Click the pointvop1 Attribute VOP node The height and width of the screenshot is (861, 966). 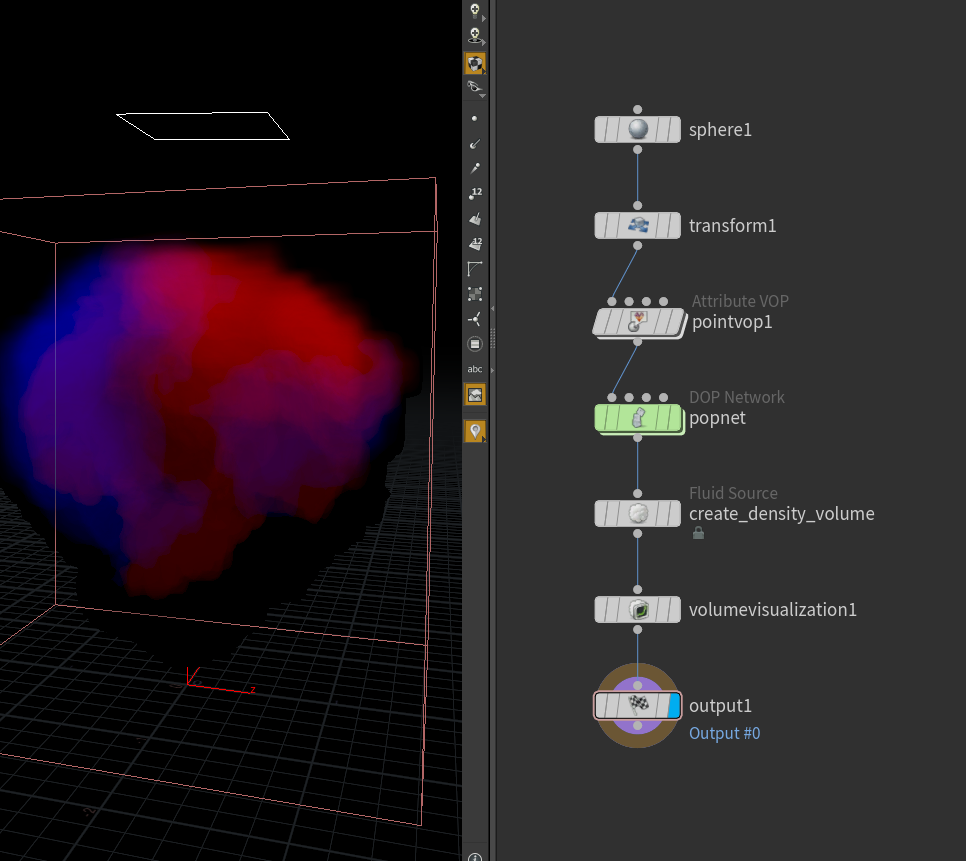[x=639, y=322]
